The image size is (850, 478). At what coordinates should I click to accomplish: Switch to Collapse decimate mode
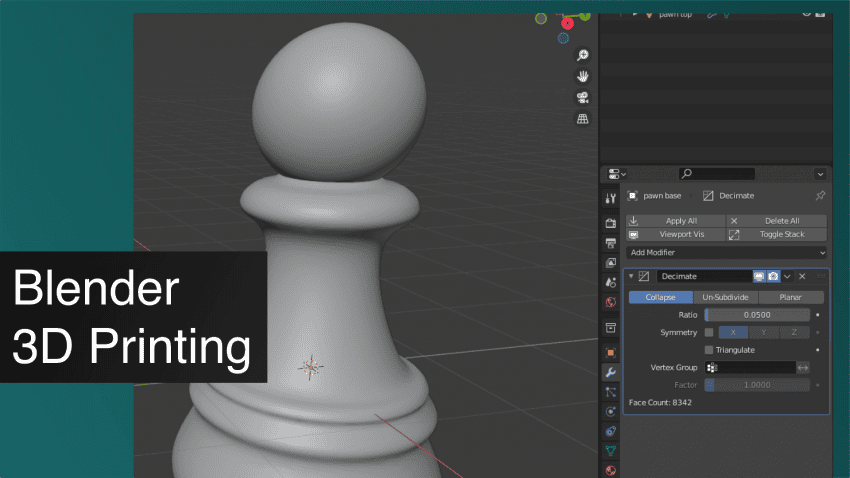(x=660, y=297)
